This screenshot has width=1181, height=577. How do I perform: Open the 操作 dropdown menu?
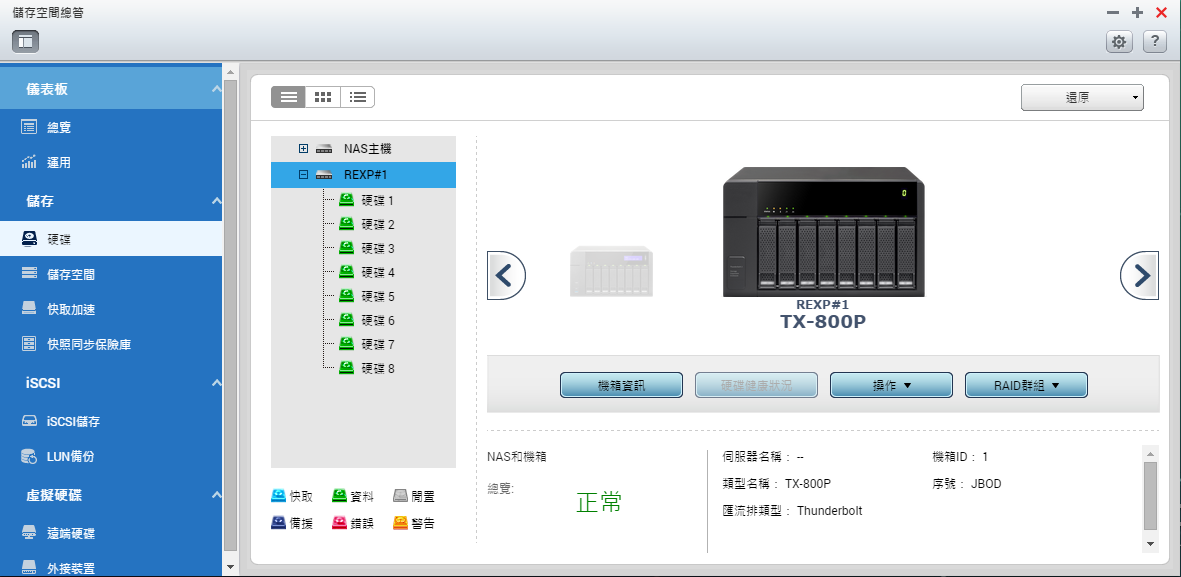click(891, 385)
